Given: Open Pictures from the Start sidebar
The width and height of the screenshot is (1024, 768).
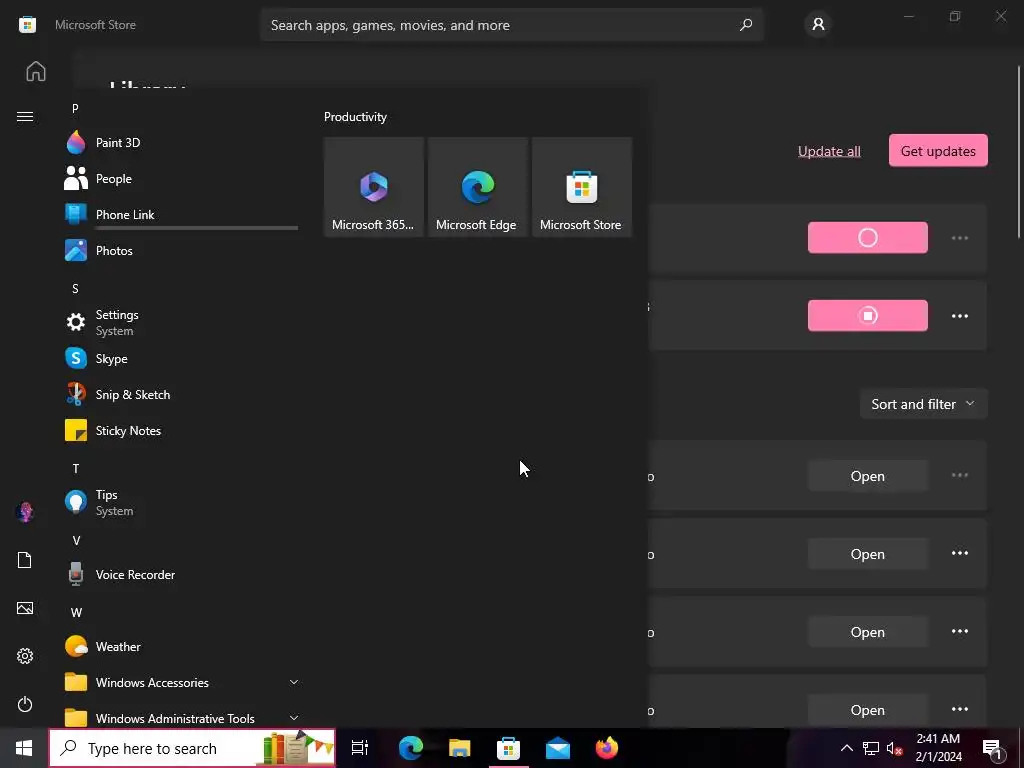Looking at the screenshot, I should pyautogui.click(x=25, y=608).
